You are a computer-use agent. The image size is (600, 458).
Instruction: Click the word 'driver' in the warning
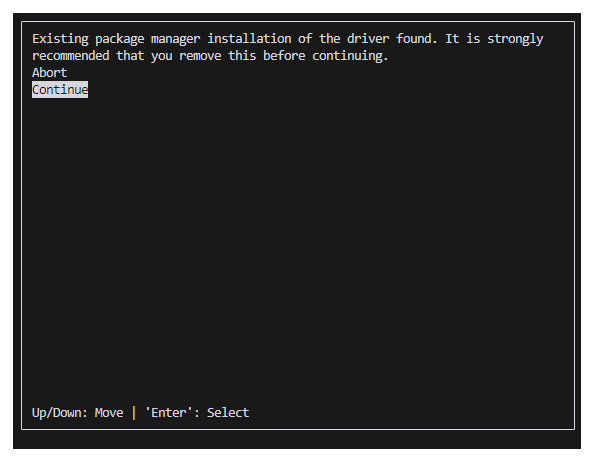tap(368, 39)
